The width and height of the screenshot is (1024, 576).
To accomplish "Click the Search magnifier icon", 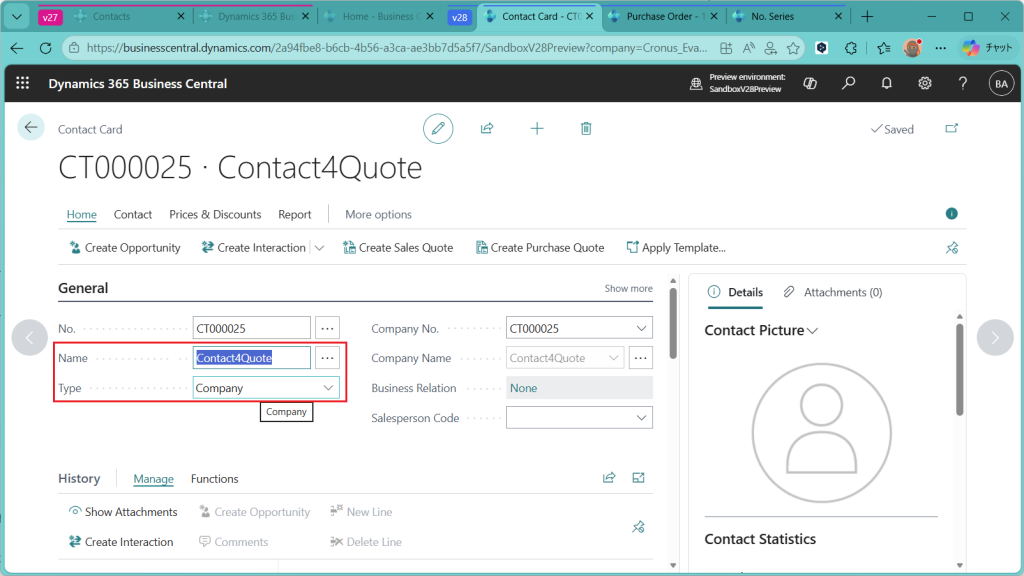I will [x=848, y=84].
